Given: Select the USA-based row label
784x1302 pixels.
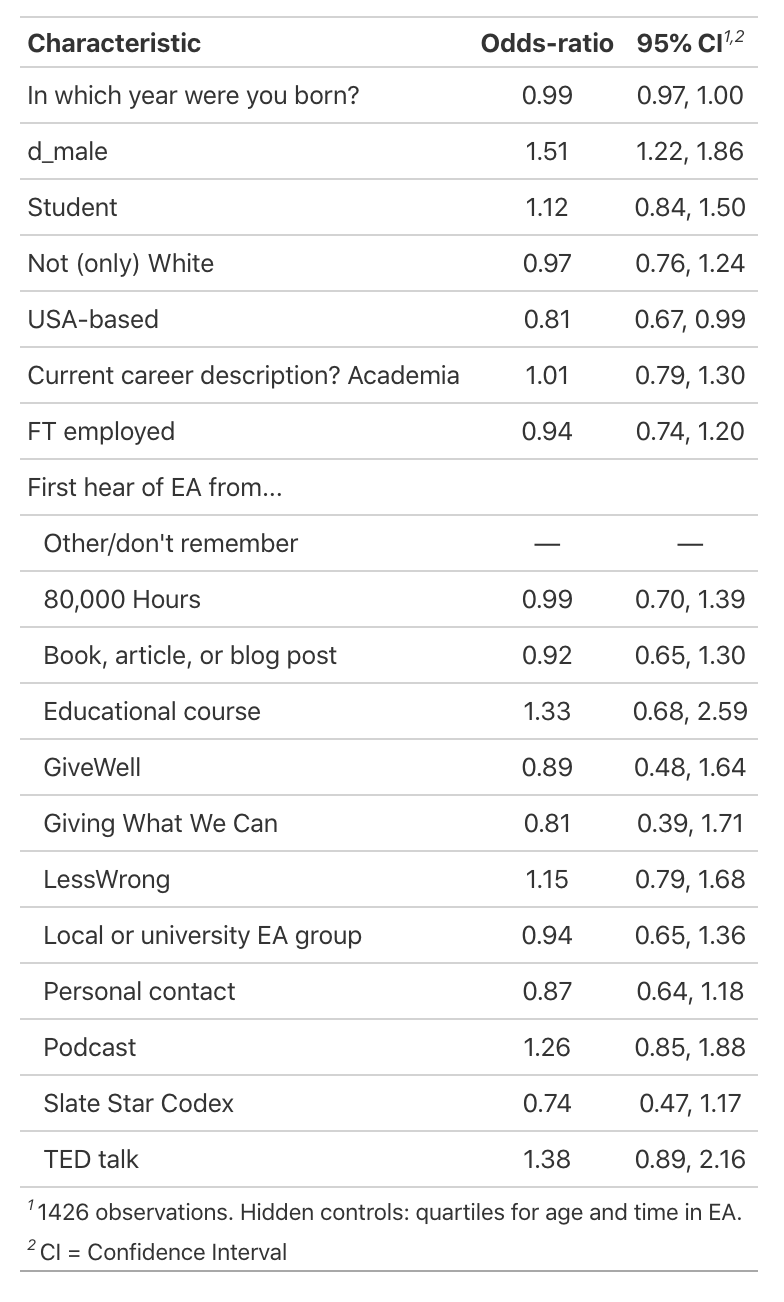Looking at the screenshot, I should tap(93, 319).
